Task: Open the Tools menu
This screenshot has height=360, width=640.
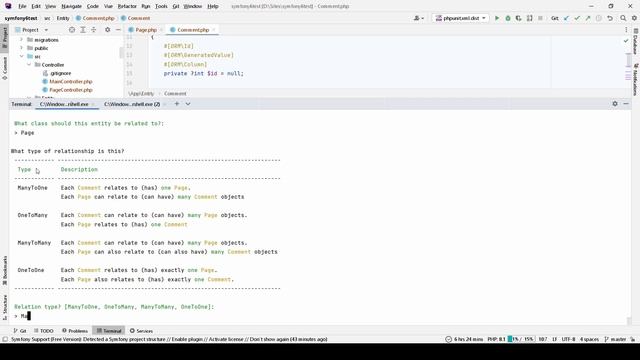Action: (161, 6)
